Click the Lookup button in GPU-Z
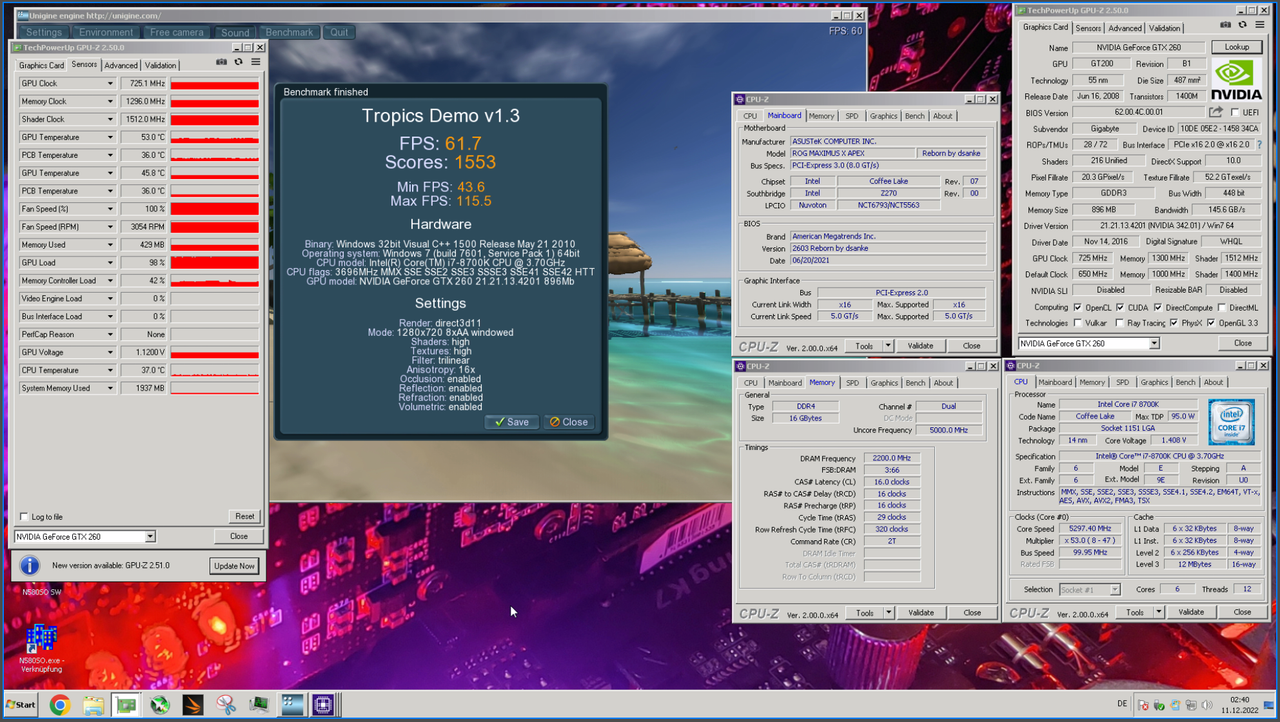1280x722 pixels. [1237, 47]
